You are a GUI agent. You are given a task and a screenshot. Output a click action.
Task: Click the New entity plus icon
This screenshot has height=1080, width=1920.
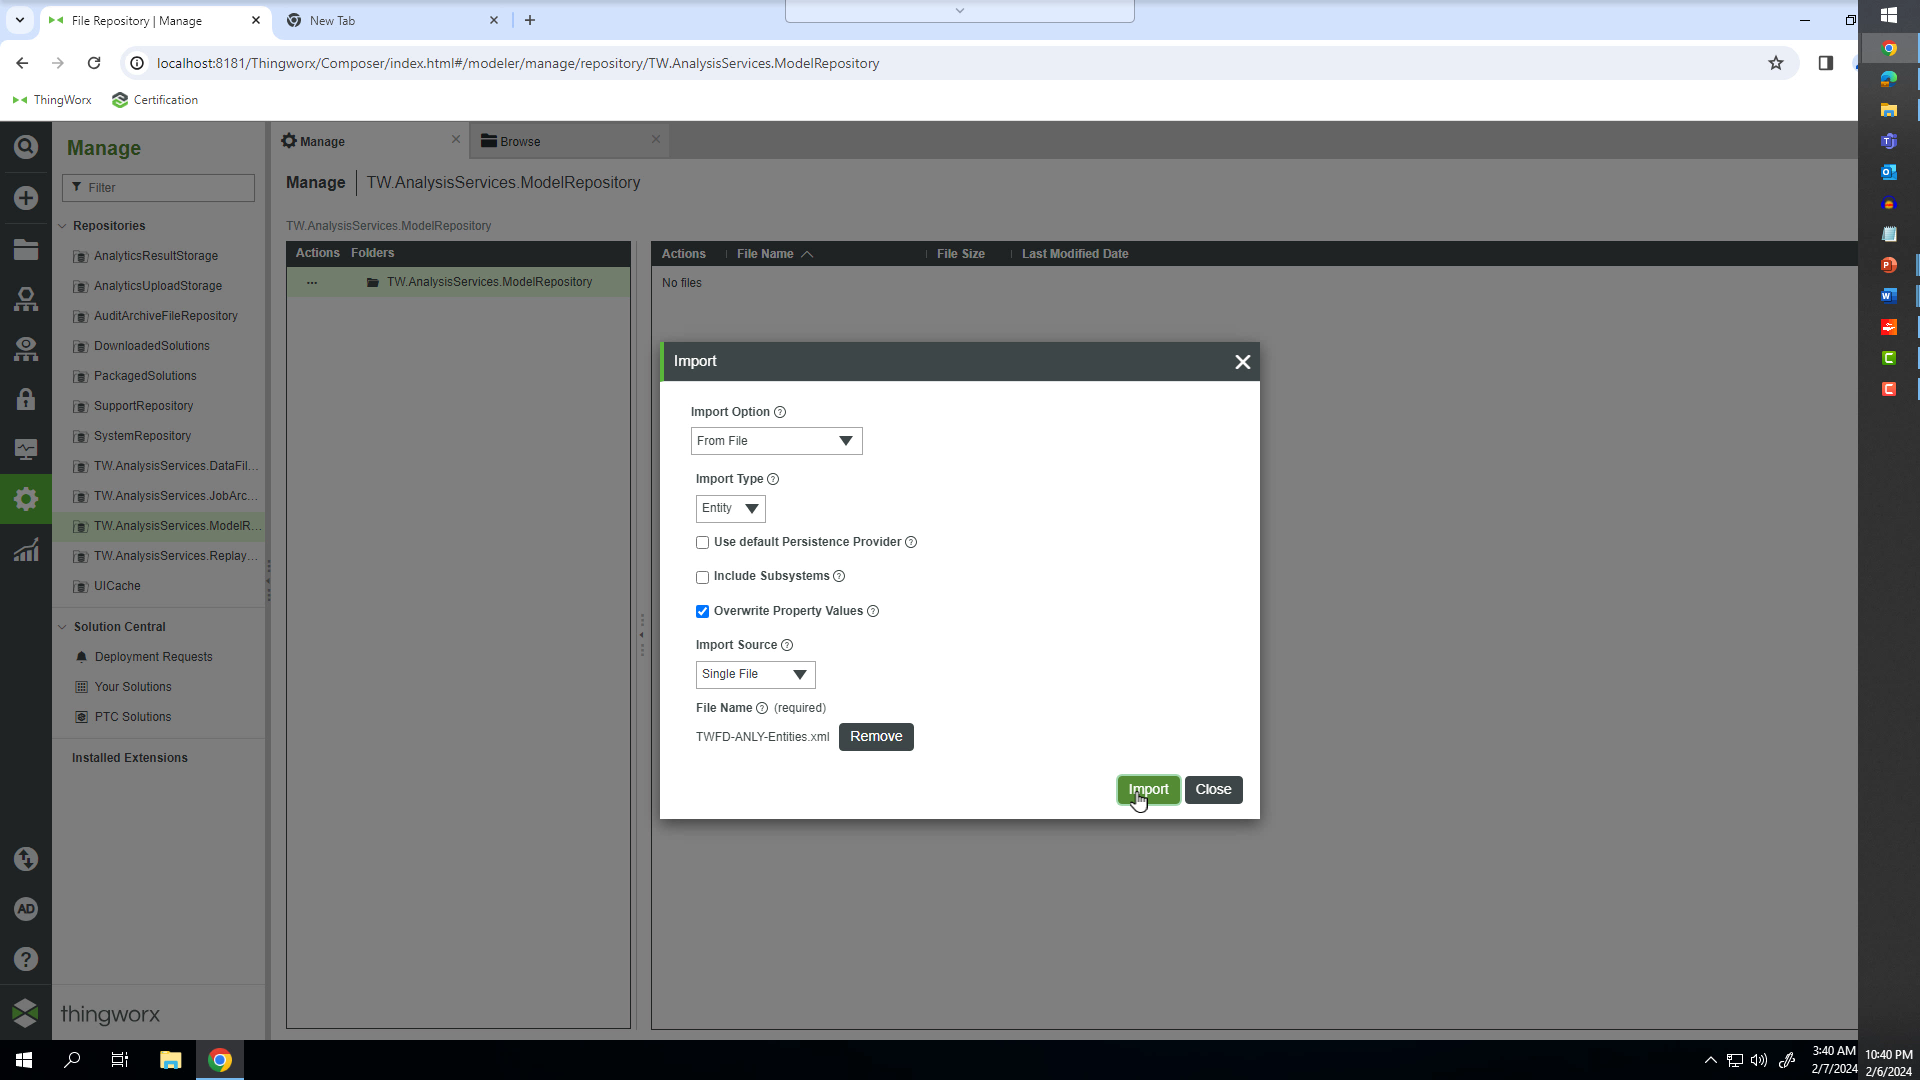click(x=26, y=198)
